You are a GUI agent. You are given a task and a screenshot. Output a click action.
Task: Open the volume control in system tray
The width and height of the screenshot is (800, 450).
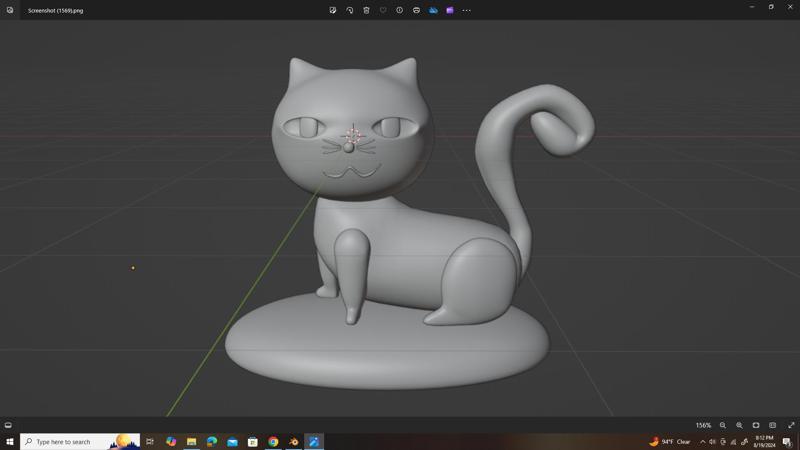click(712, 442)
